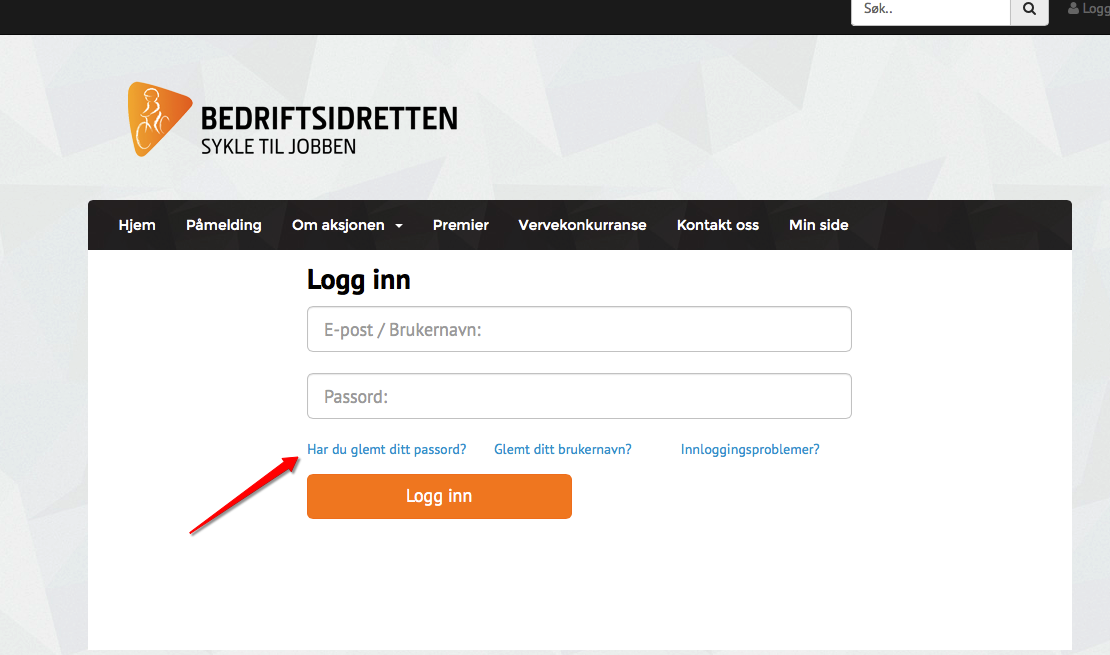The width and height of the screenshot is (1110, 655).
Task: Go to Hjem in the navigation bar
Action: [137, 225]
